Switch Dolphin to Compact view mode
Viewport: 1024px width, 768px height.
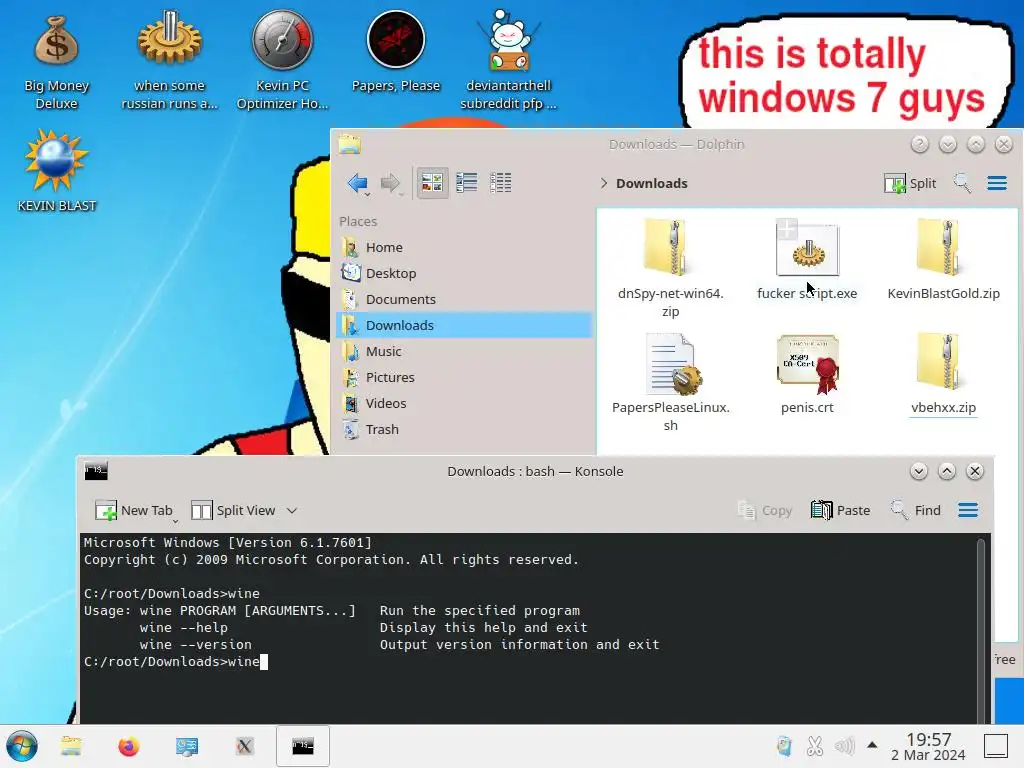(x=466, y=183)
